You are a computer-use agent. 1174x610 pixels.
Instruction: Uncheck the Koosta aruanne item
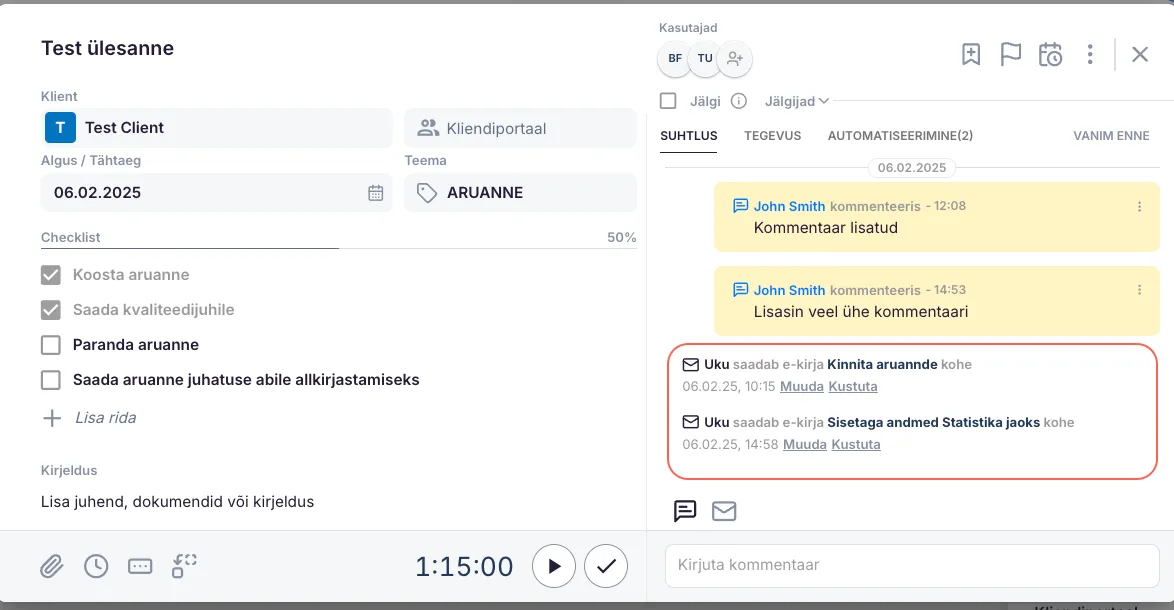point(51,275)
